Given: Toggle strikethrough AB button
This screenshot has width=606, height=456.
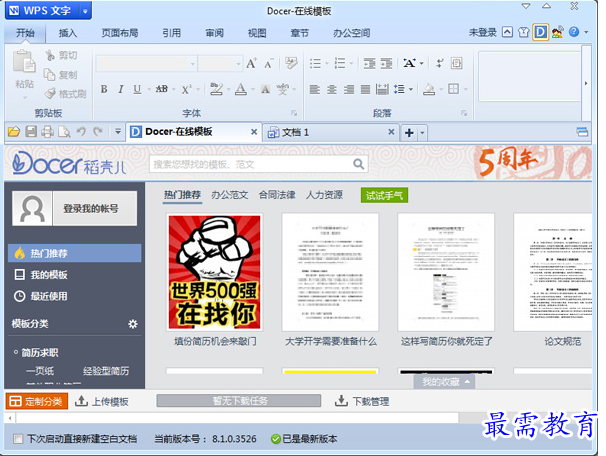Looking at the screenshot, I should 162,89.
